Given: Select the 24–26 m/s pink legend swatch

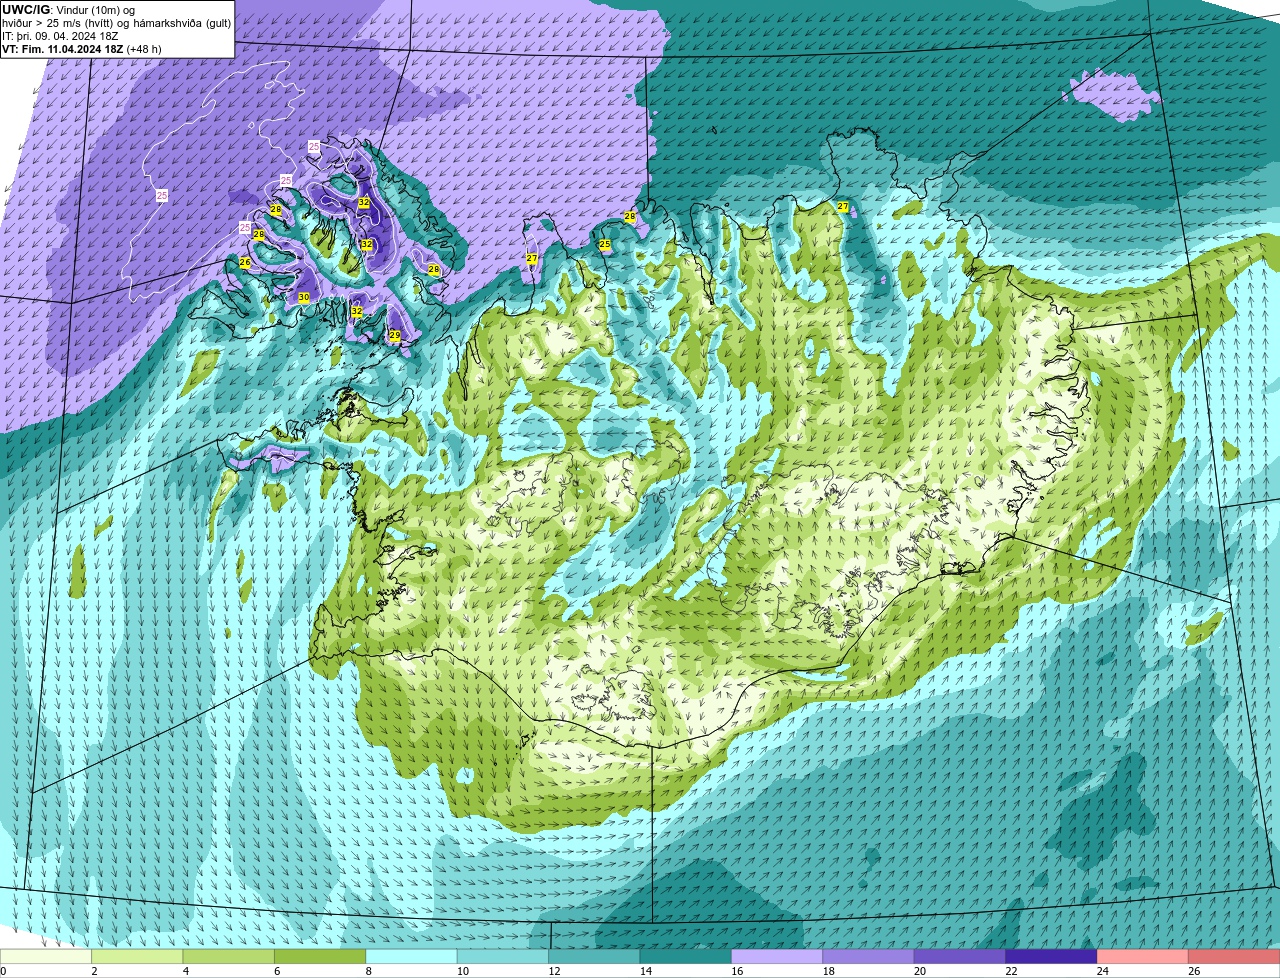Looking at the screenshot, I should pos(1143,957).
